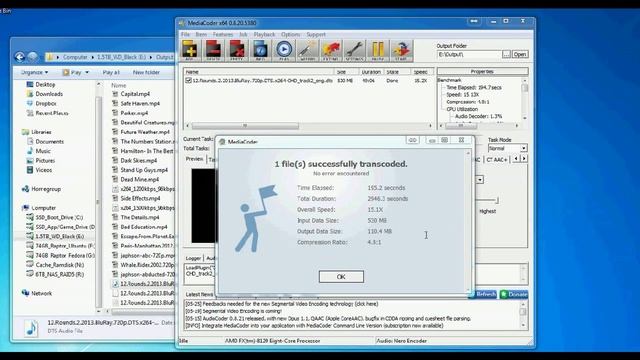
Task: Switch to the Logger tab
Action: [x=193, y=258]
